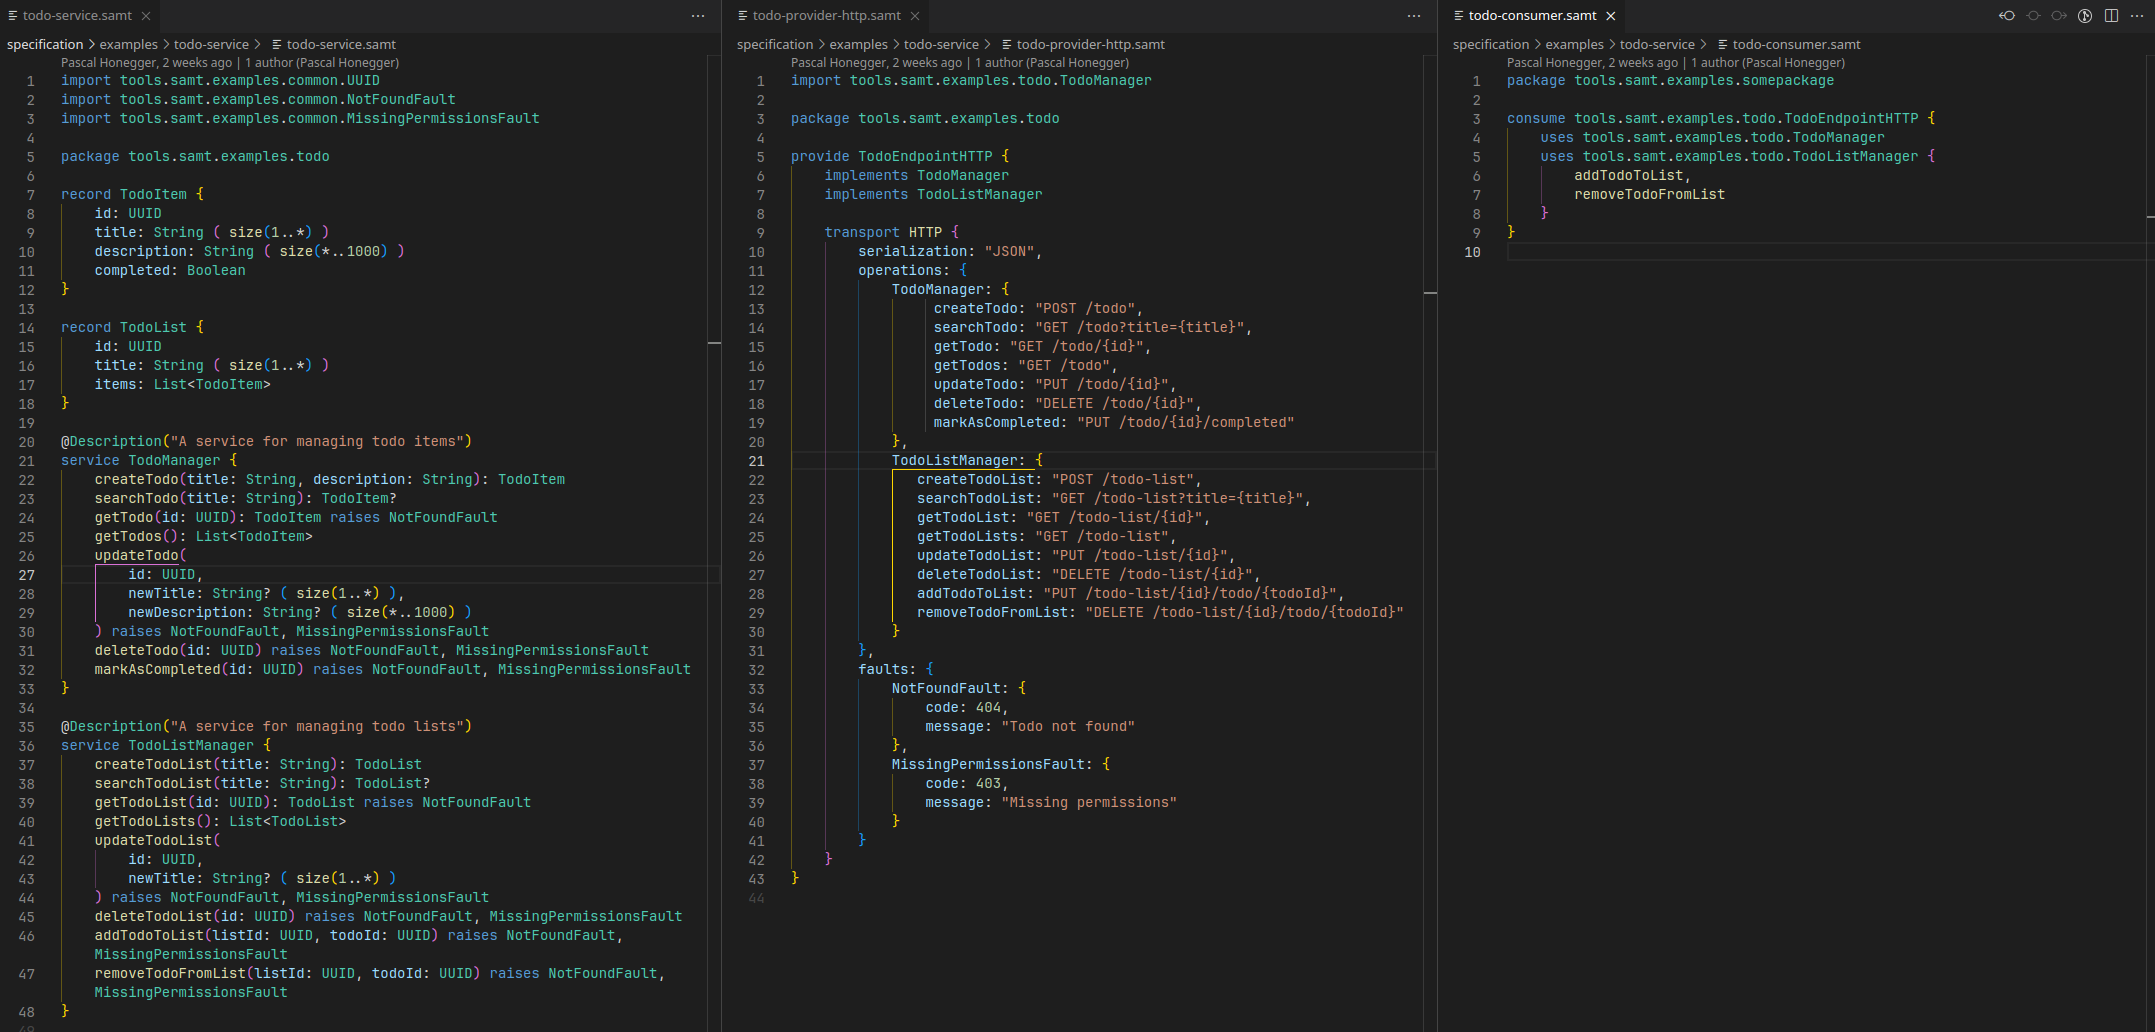Image resolution: width=2155 pixels, height=1032 pixels.
Task: Click the '1 author' code lens in the todo-service editor
Action: 322,63
